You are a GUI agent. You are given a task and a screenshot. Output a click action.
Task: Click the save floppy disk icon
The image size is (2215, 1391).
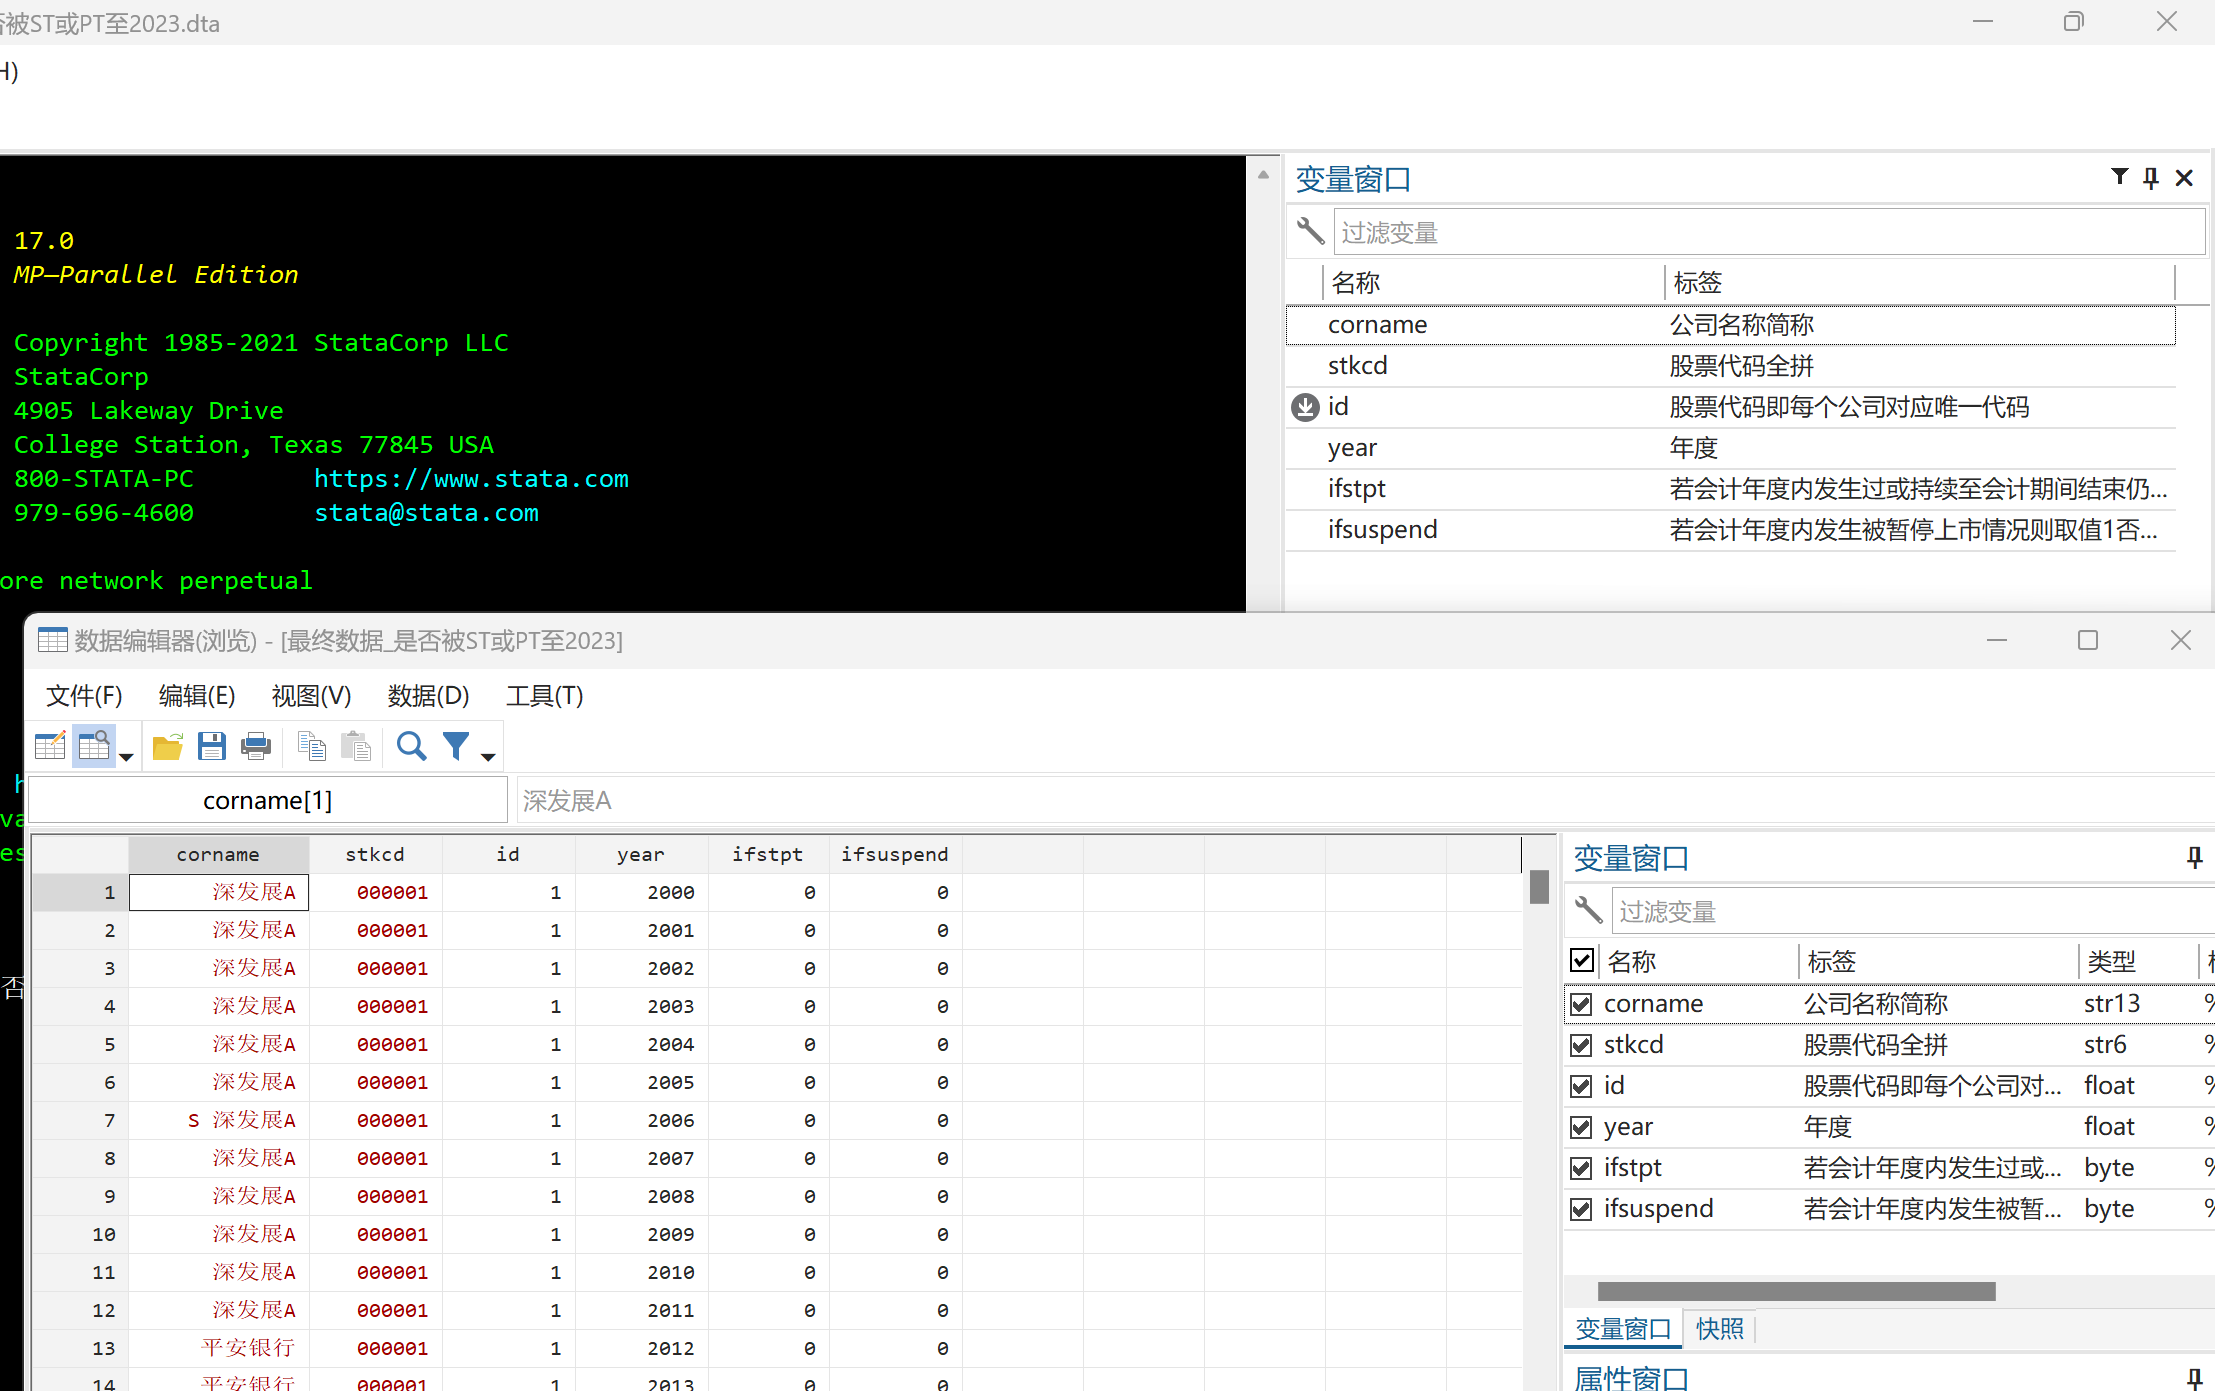[212, 746]
